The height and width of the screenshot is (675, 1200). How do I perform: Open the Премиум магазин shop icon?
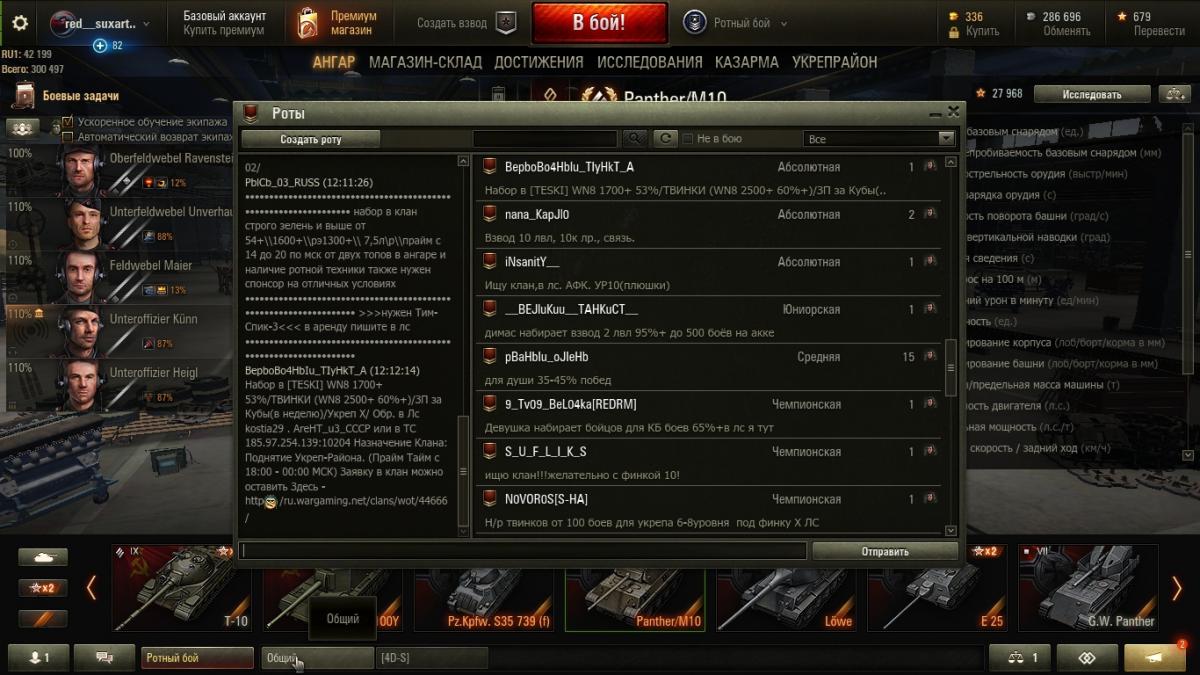(309, 23)
